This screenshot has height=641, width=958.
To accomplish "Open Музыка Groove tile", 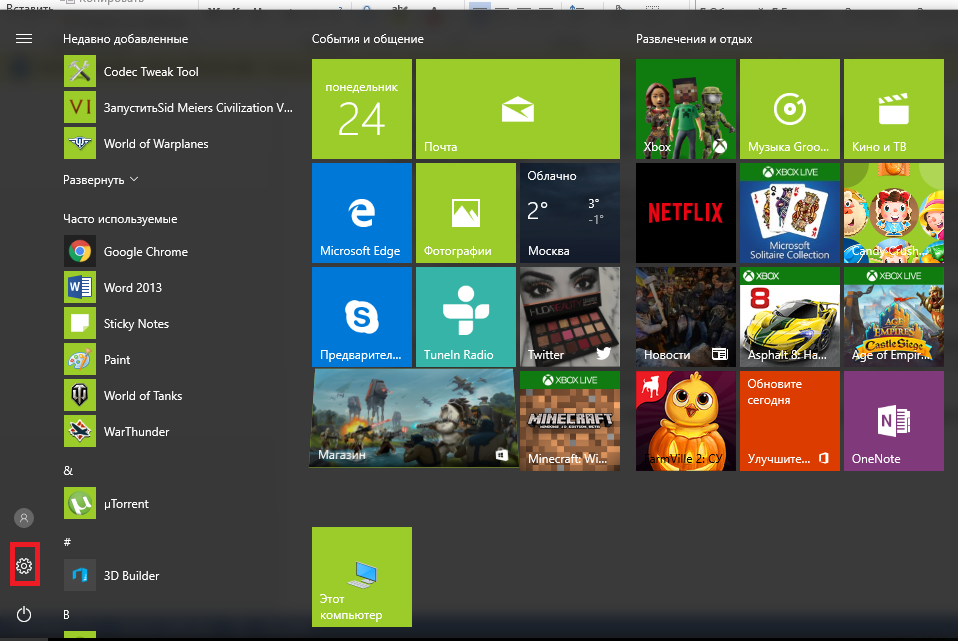I will pos(789,109).
